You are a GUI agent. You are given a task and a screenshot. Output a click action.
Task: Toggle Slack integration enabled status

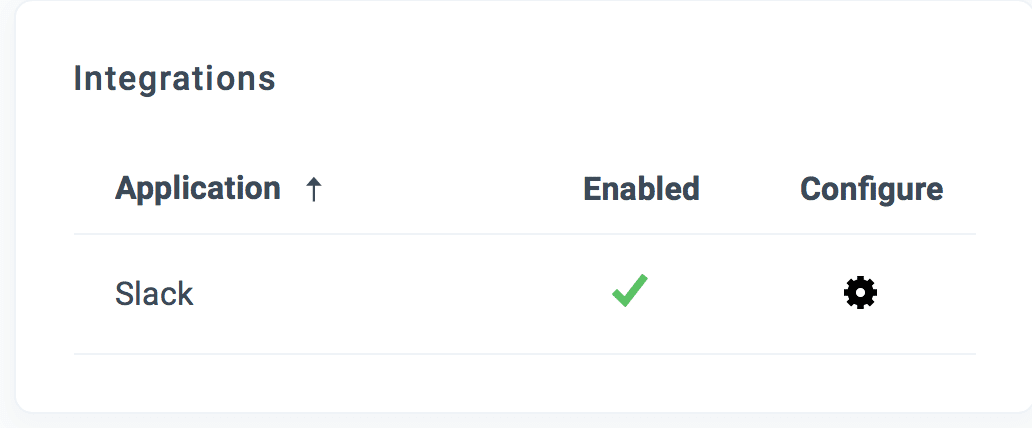click(x=630, y=291)
